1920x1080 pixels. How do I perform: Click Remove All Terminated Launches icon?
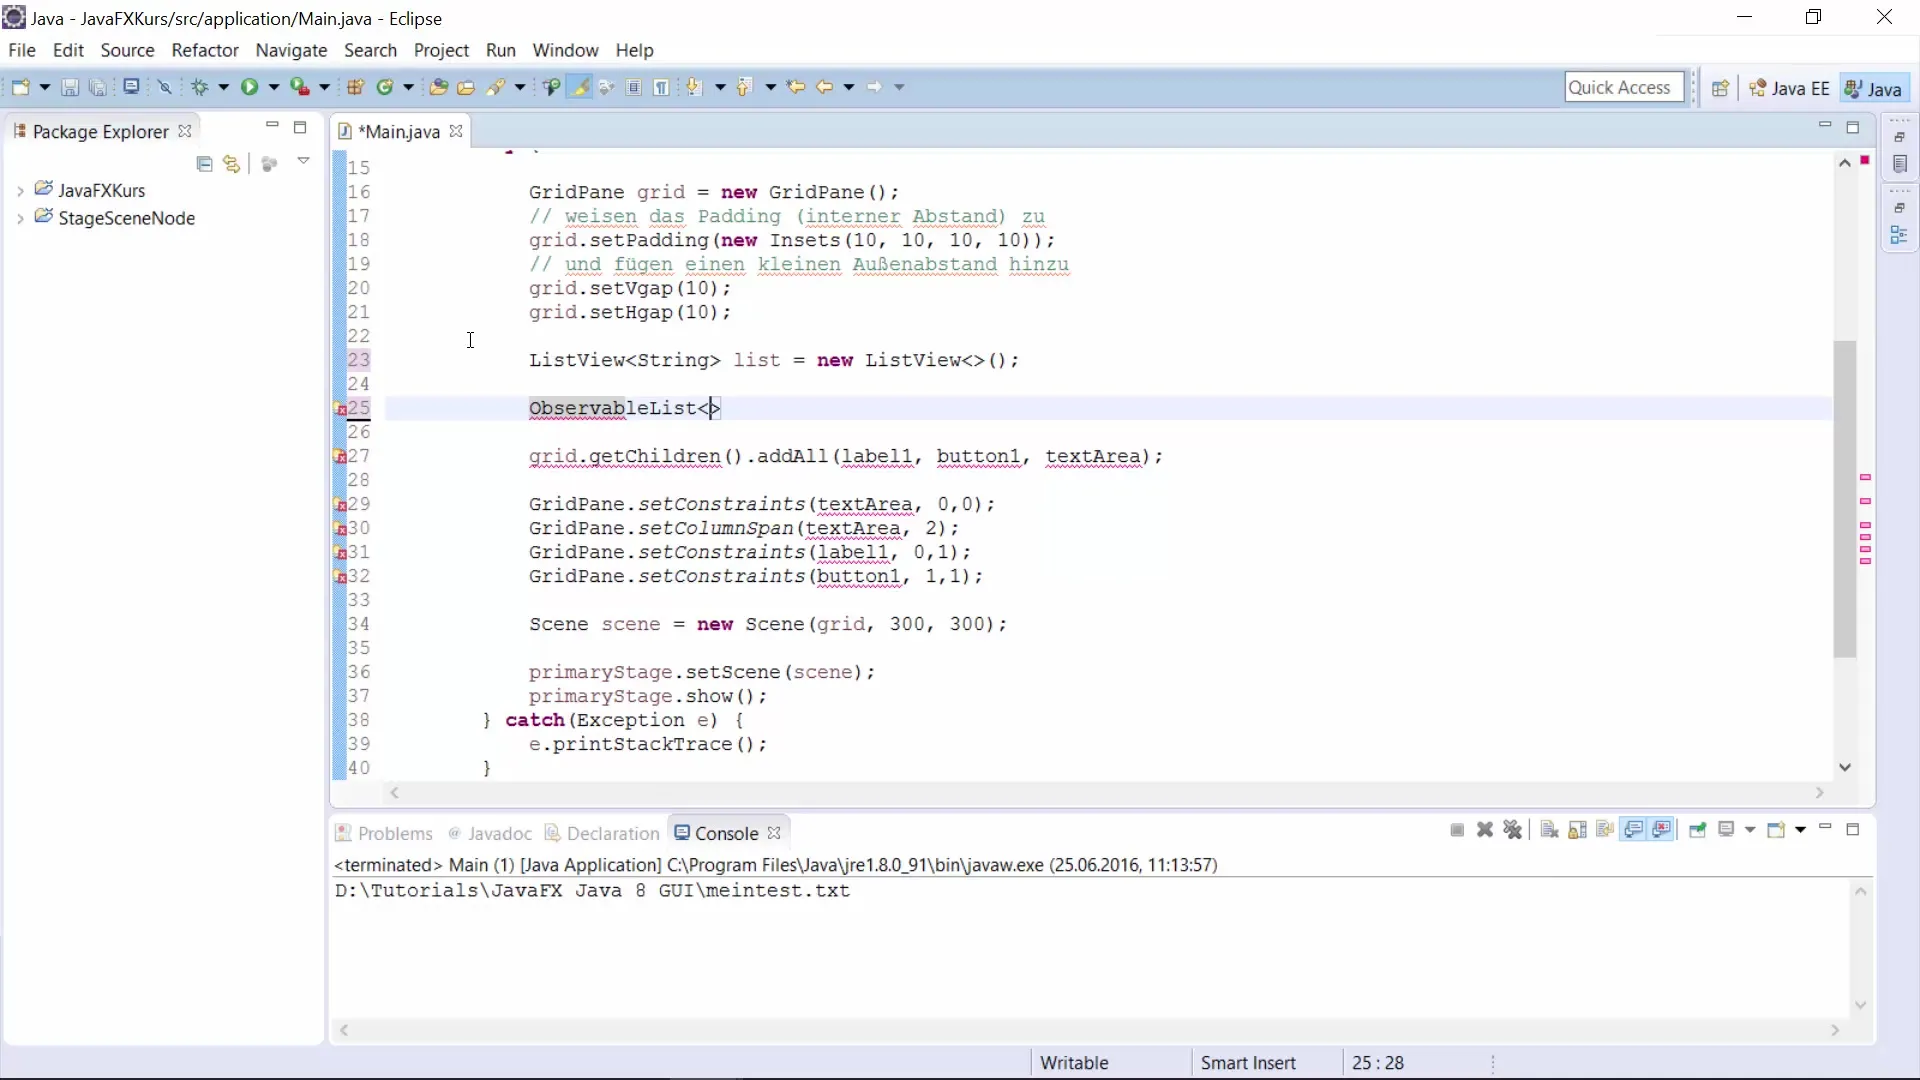pos(1513,830)
